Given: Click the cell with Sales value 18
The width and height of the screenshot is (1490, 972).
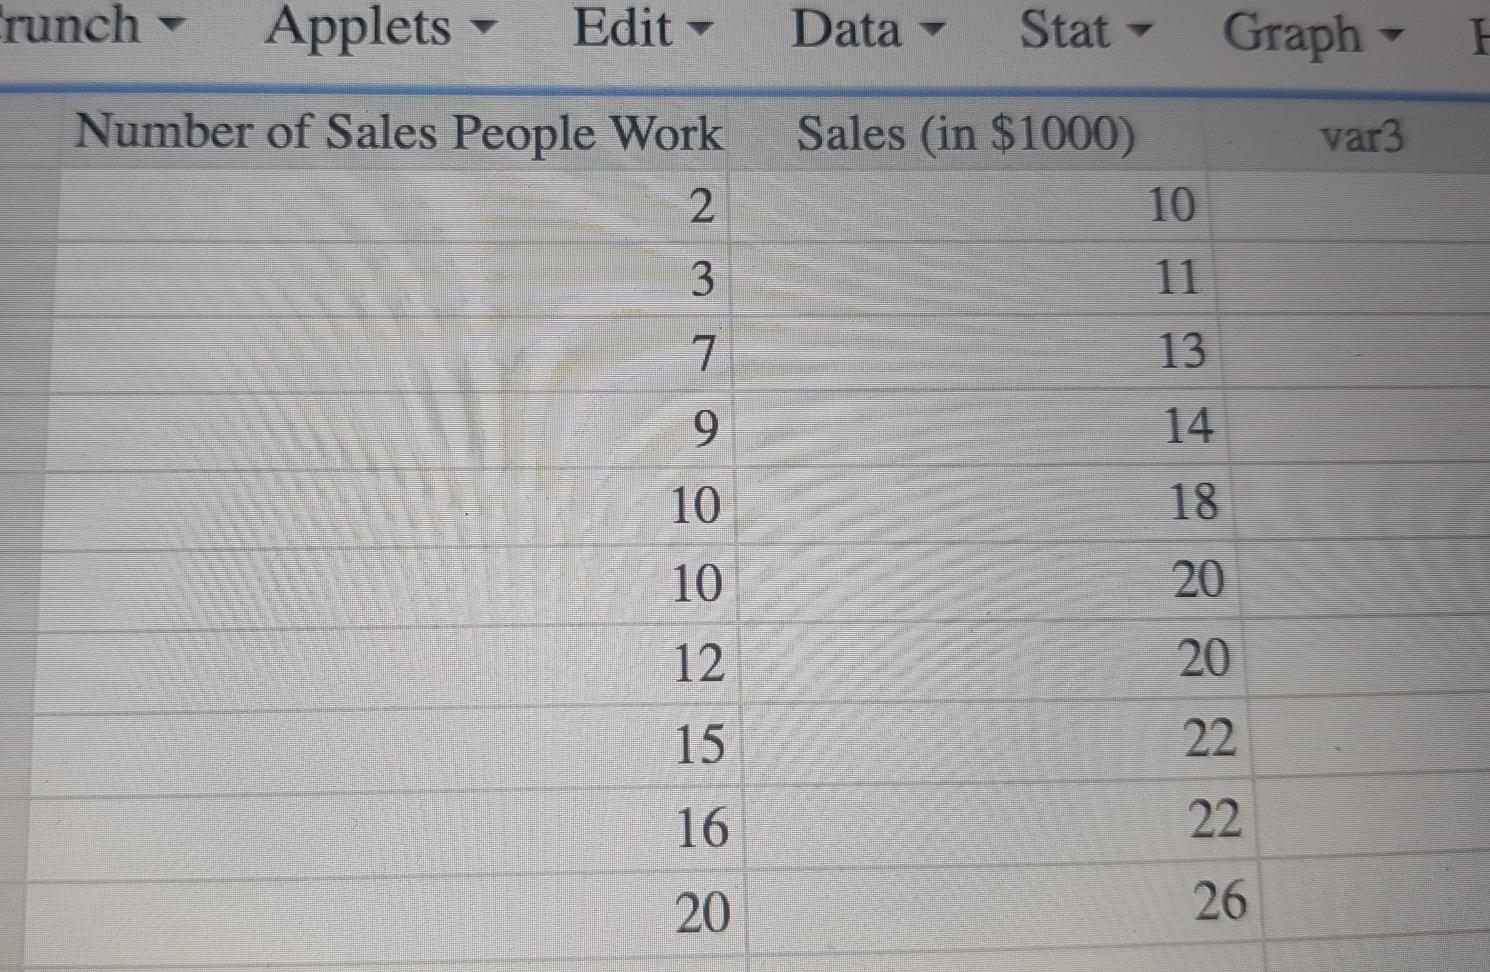Looking at the screenshot, I should 1050,505.
